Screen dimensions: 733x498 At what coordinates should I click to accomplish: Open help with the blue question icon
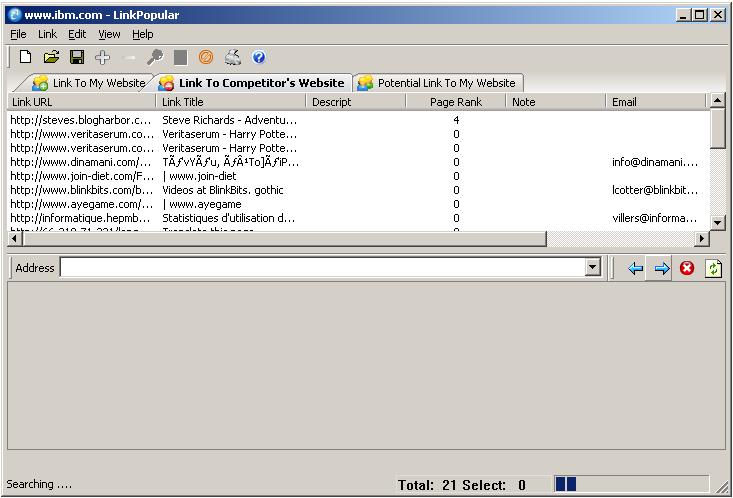coord(259,57)
